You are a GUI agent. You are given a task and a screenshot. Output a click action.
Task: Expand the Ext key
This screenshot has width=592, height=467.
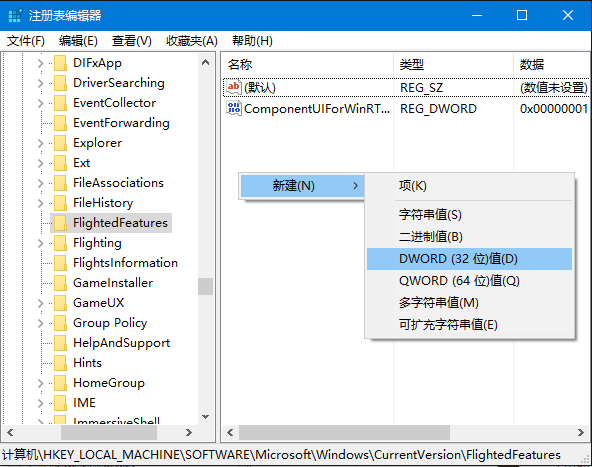coord(41,163)
